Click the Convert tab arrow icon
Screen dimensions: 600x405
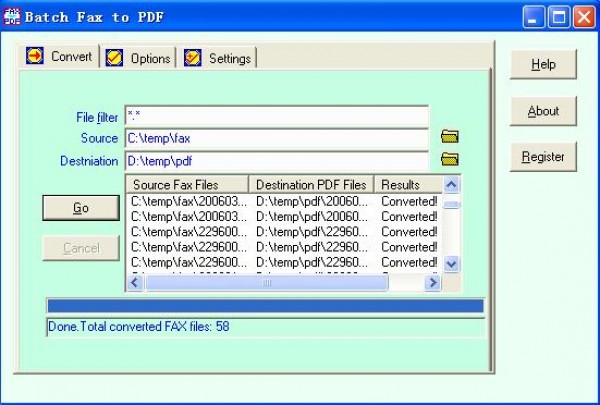point(35,56)
